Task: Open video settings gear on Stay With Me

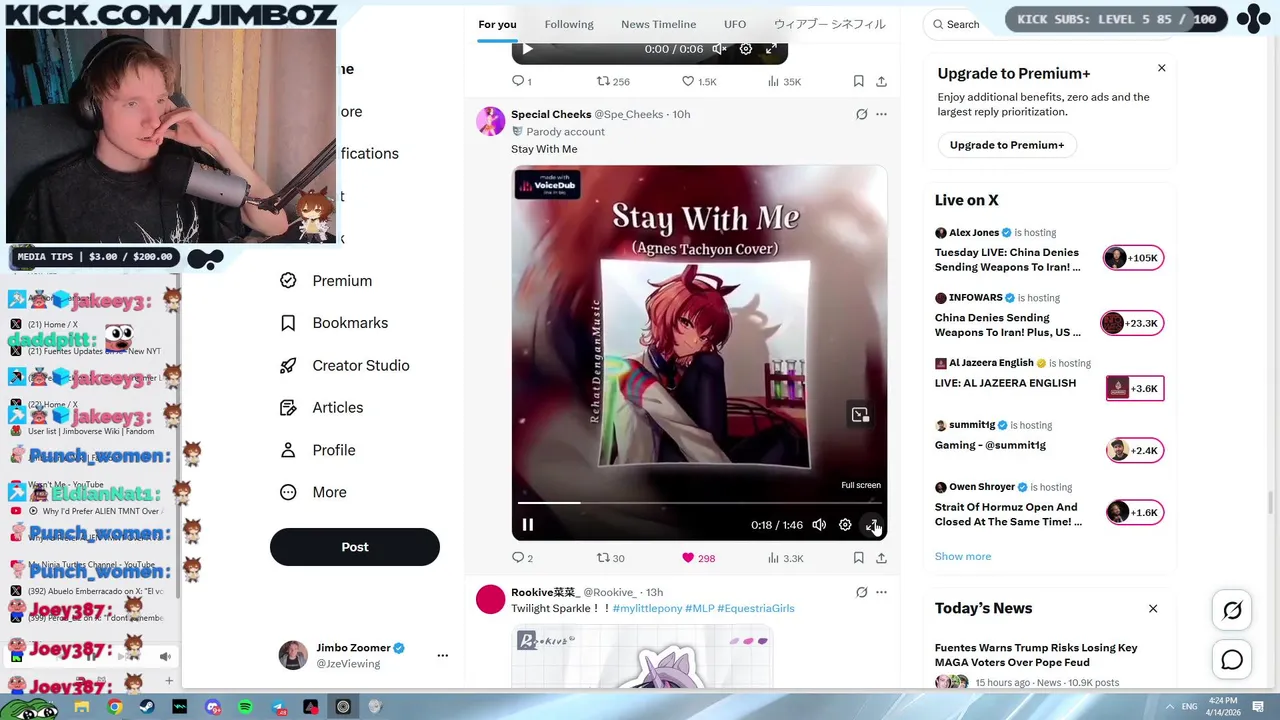Action: tap(845, 525)
